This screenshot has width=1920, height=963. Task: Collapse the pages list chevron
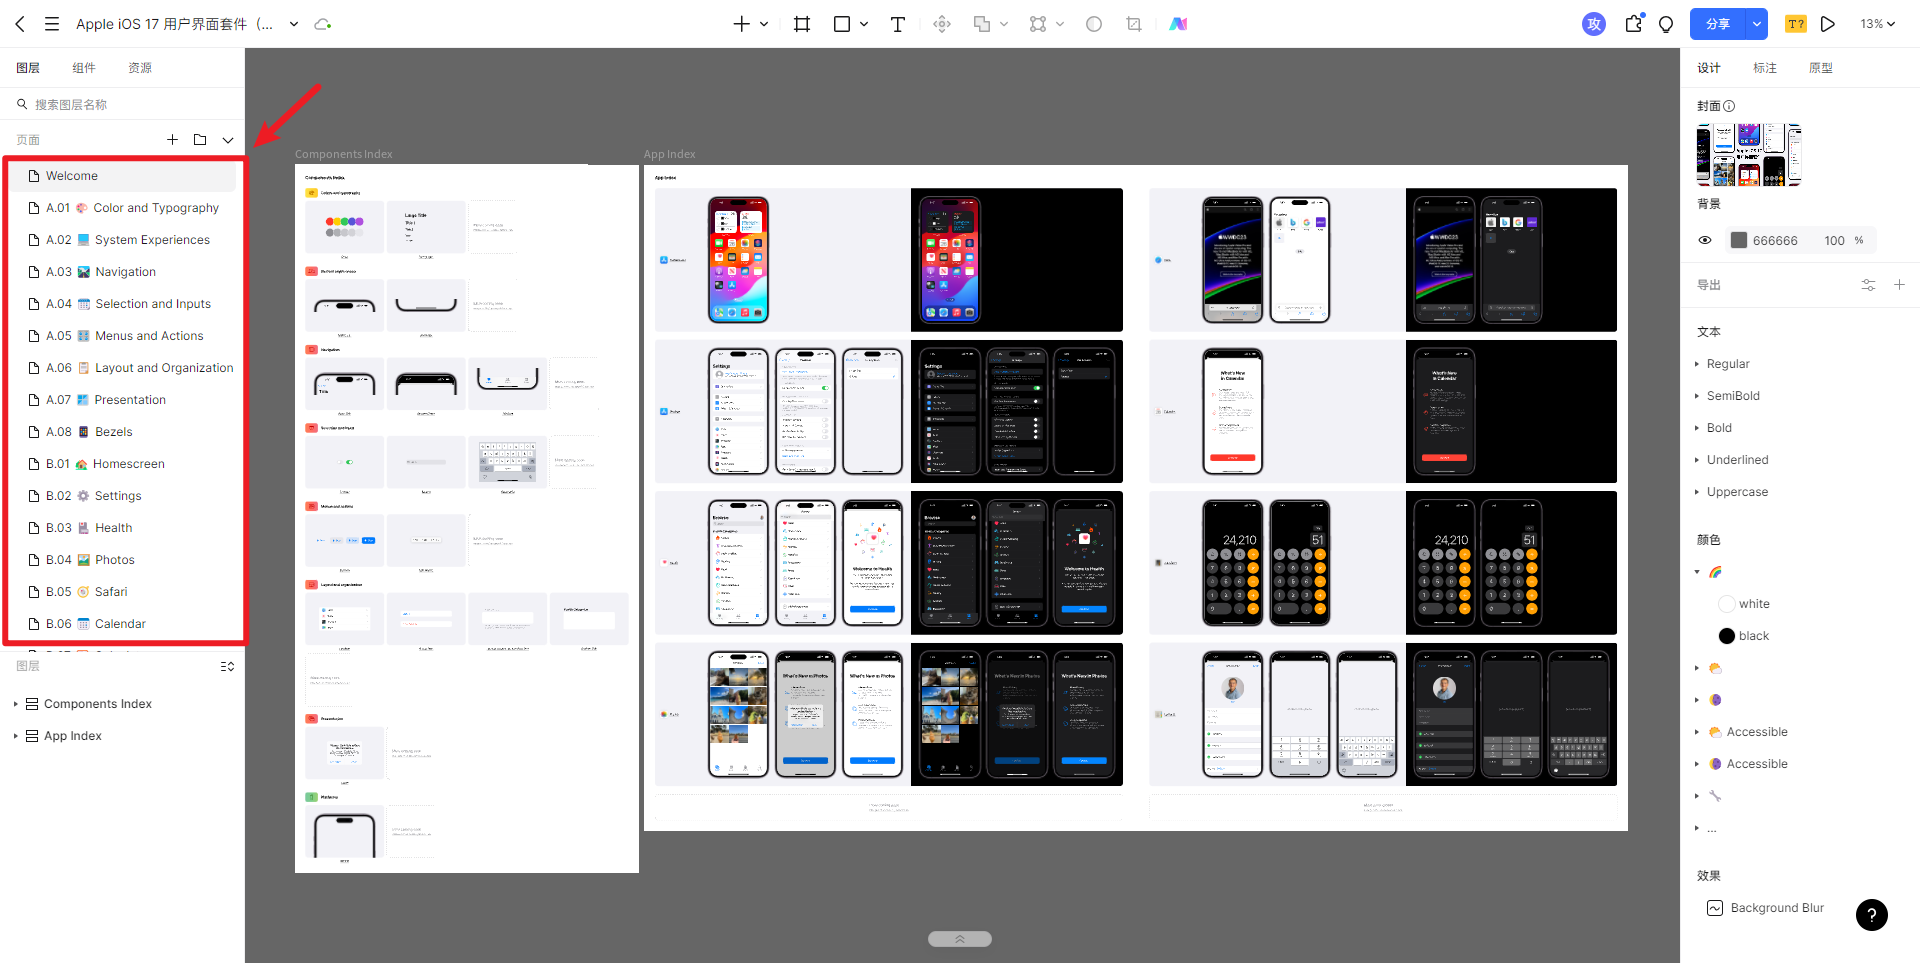click(228, 140)
